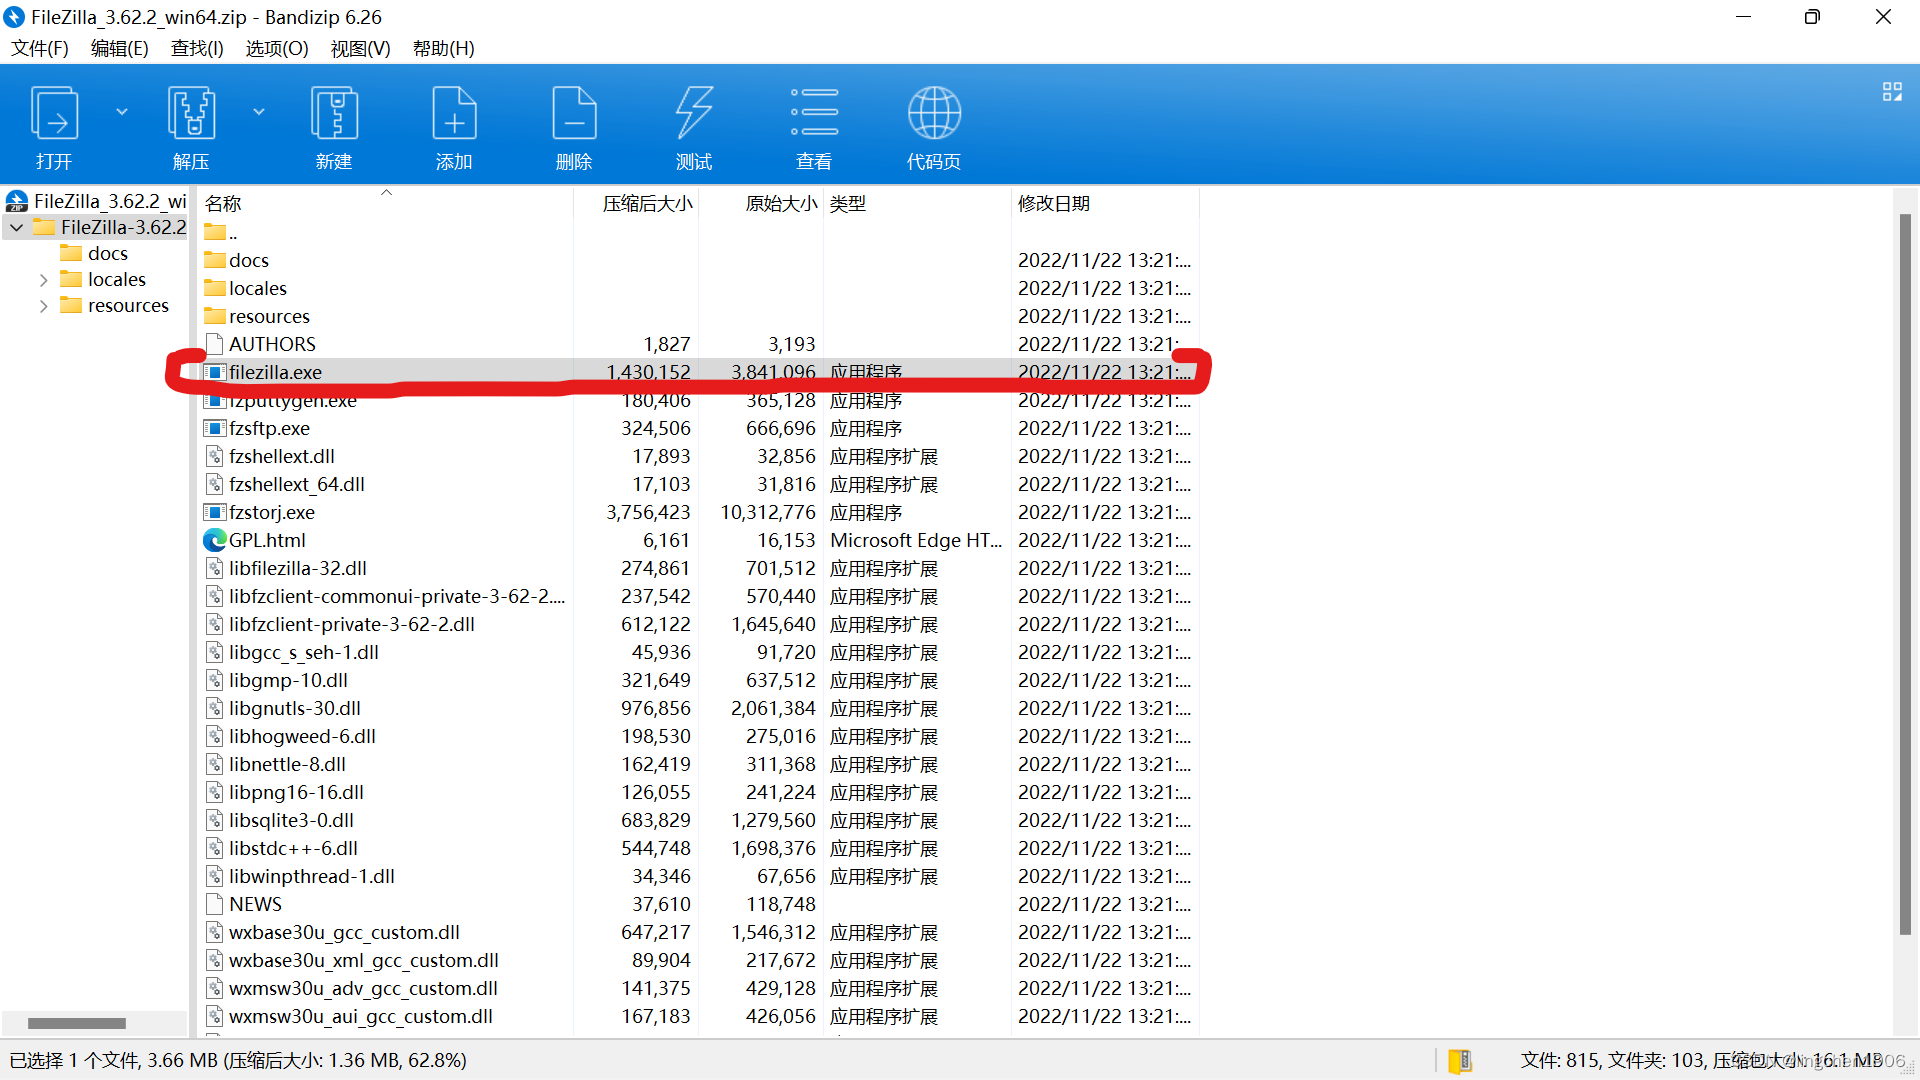Screen dimensions: 1920x1080
Task: Open the 文件(F) menu
Action: click(x=40, y=48)
